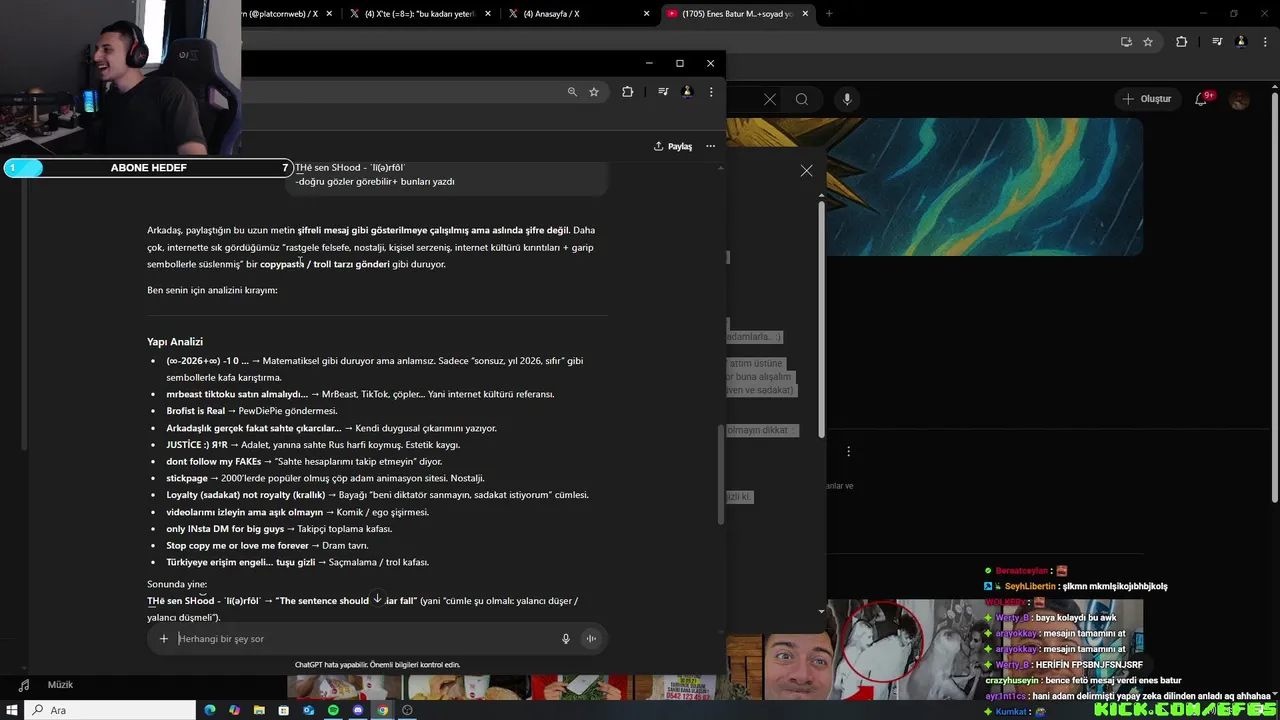Open a new tab in background browser
Image resolution: width=1280 pixels, height=720 pixels.
tap(829, 14)
